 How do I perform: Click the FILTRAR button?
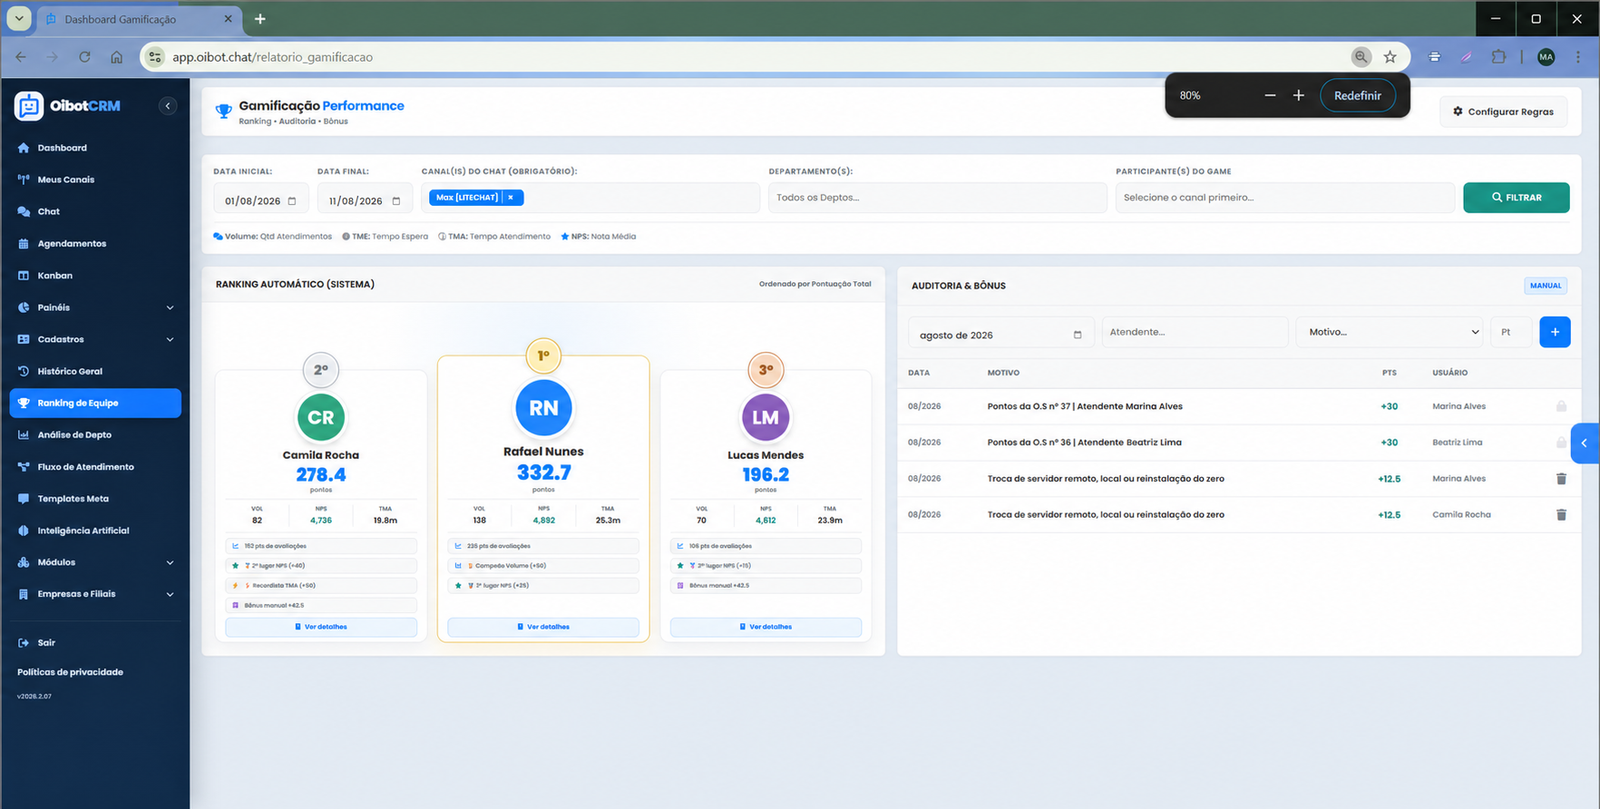(1516, 198)
